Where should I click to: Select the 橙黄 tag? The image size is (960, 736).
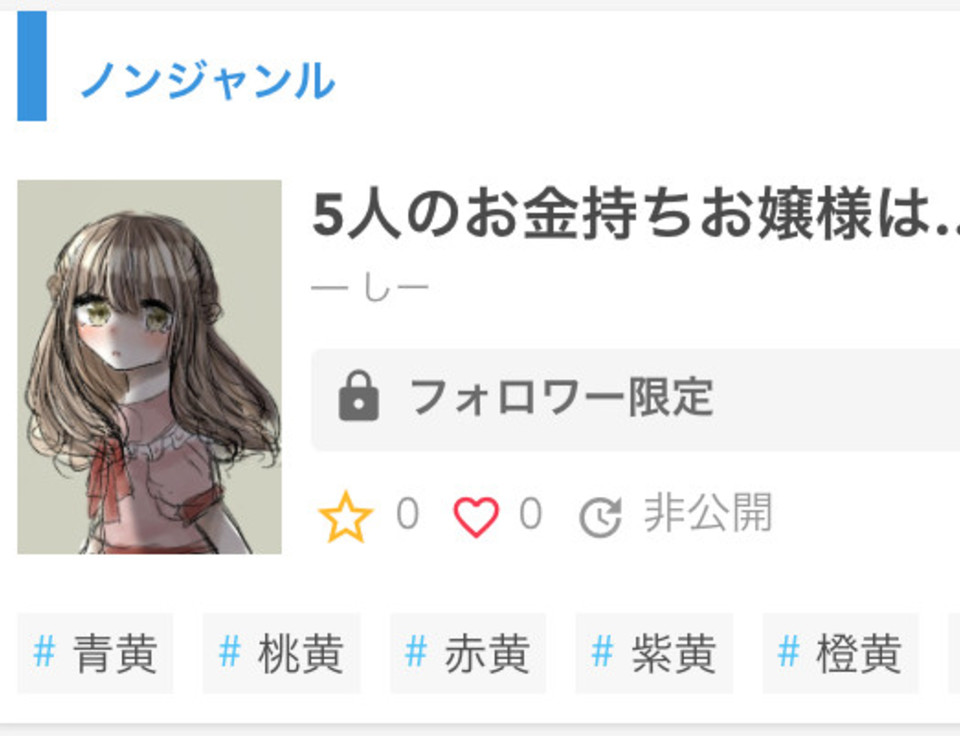coord(841,653)
